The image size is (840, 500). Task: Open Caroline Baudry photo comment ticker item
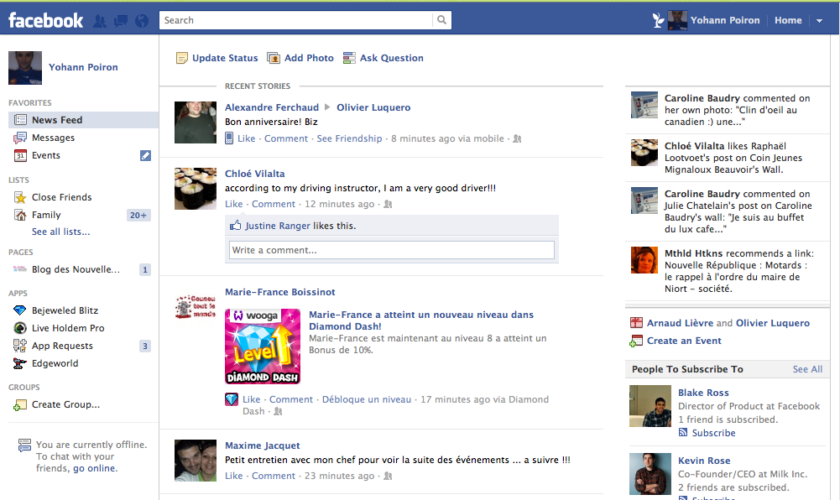pyautogui.click(x=728, y=110)
